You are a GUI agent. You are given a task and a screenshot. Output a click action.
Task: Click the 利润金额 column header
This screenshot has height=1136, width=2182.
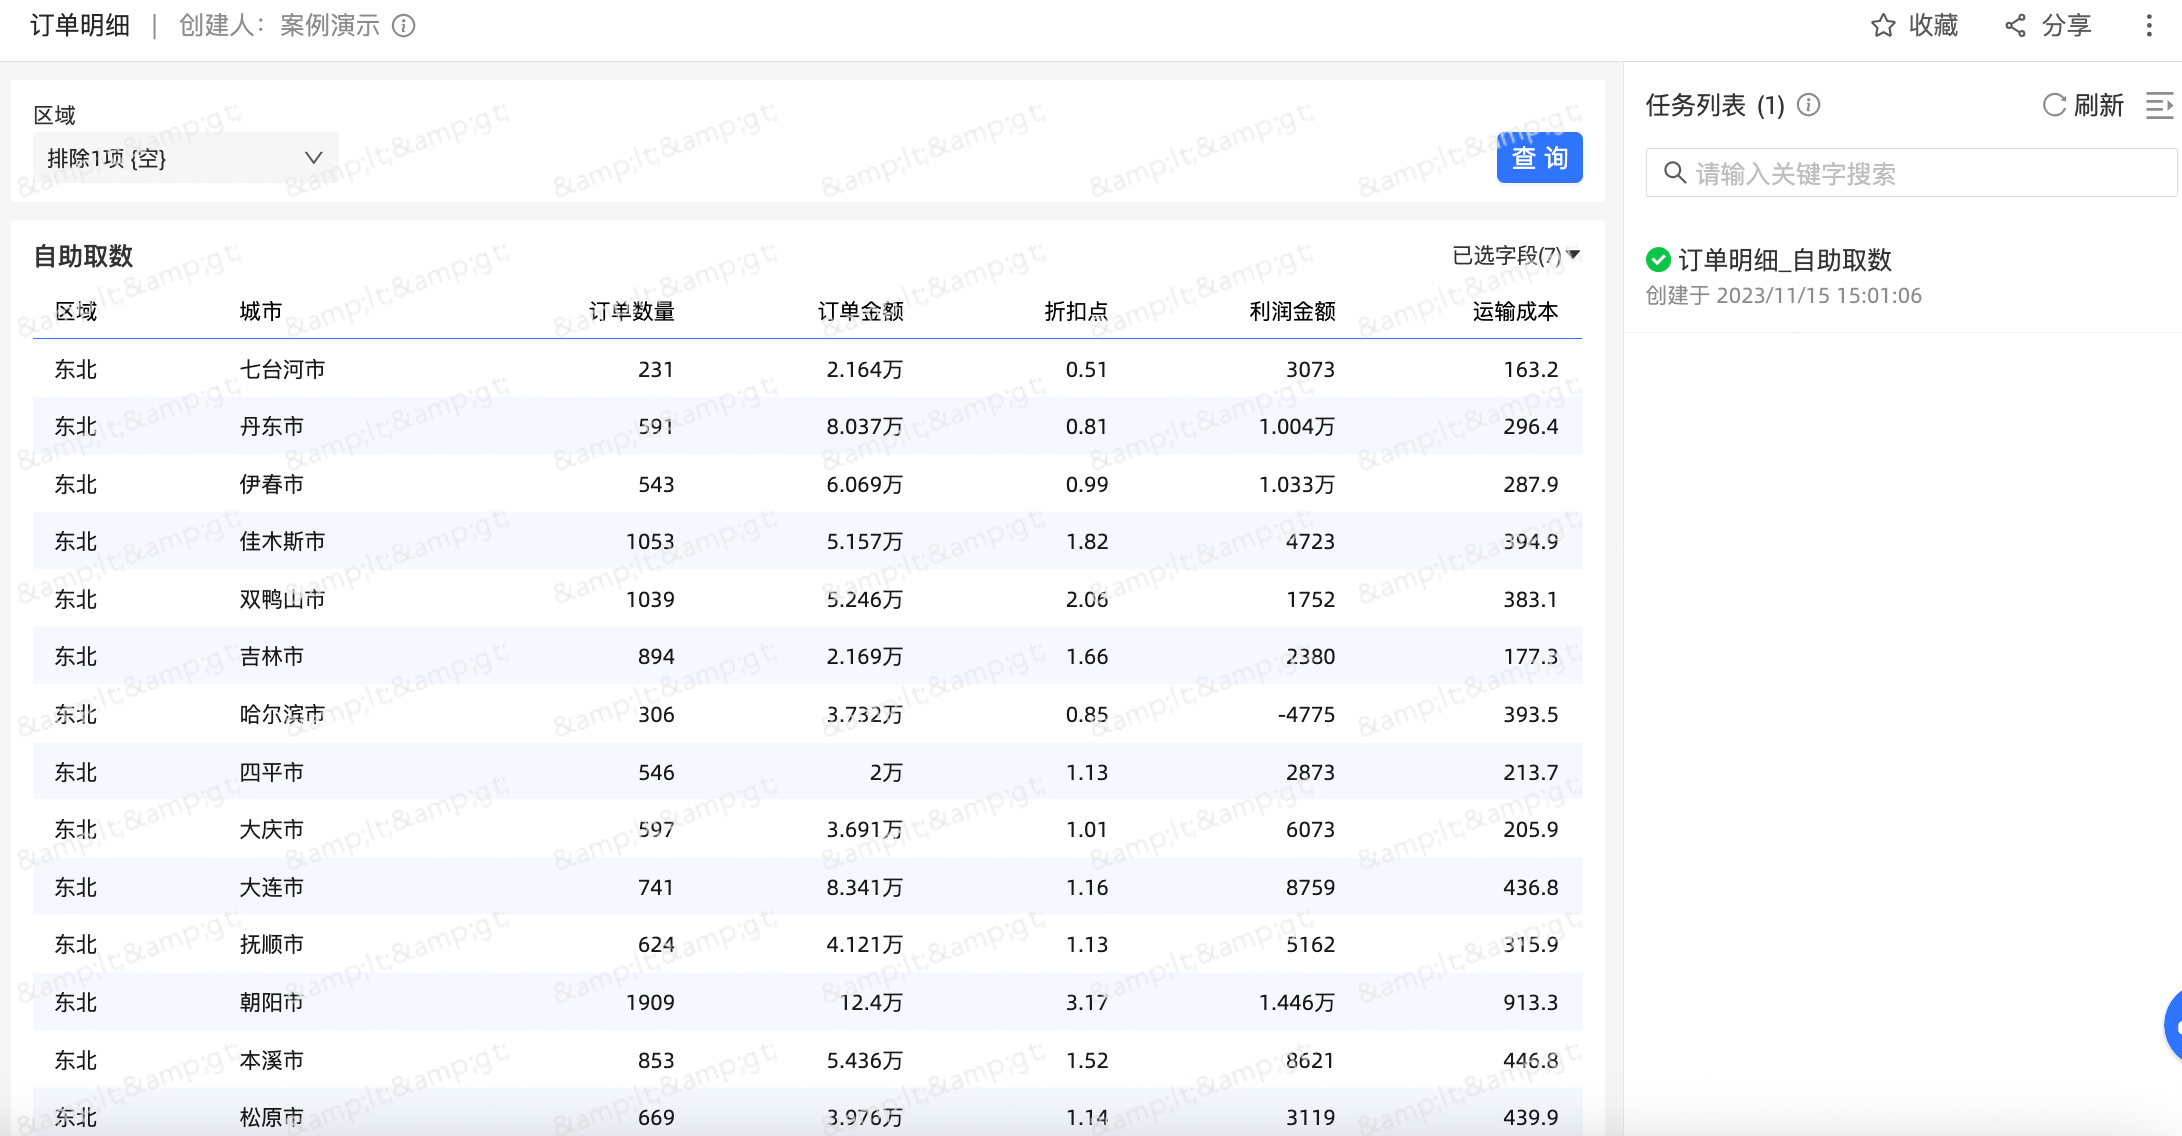(1292, 312)
